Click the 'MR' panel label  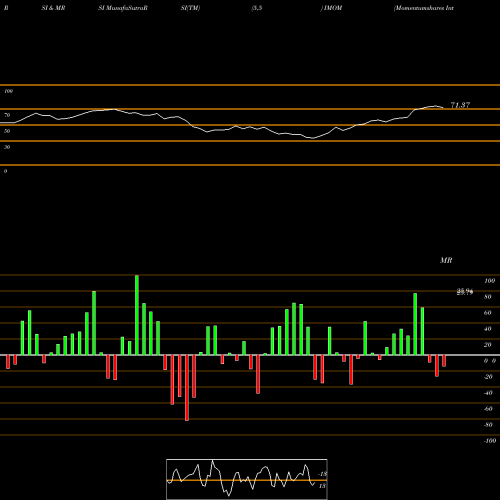coord(446,260)
